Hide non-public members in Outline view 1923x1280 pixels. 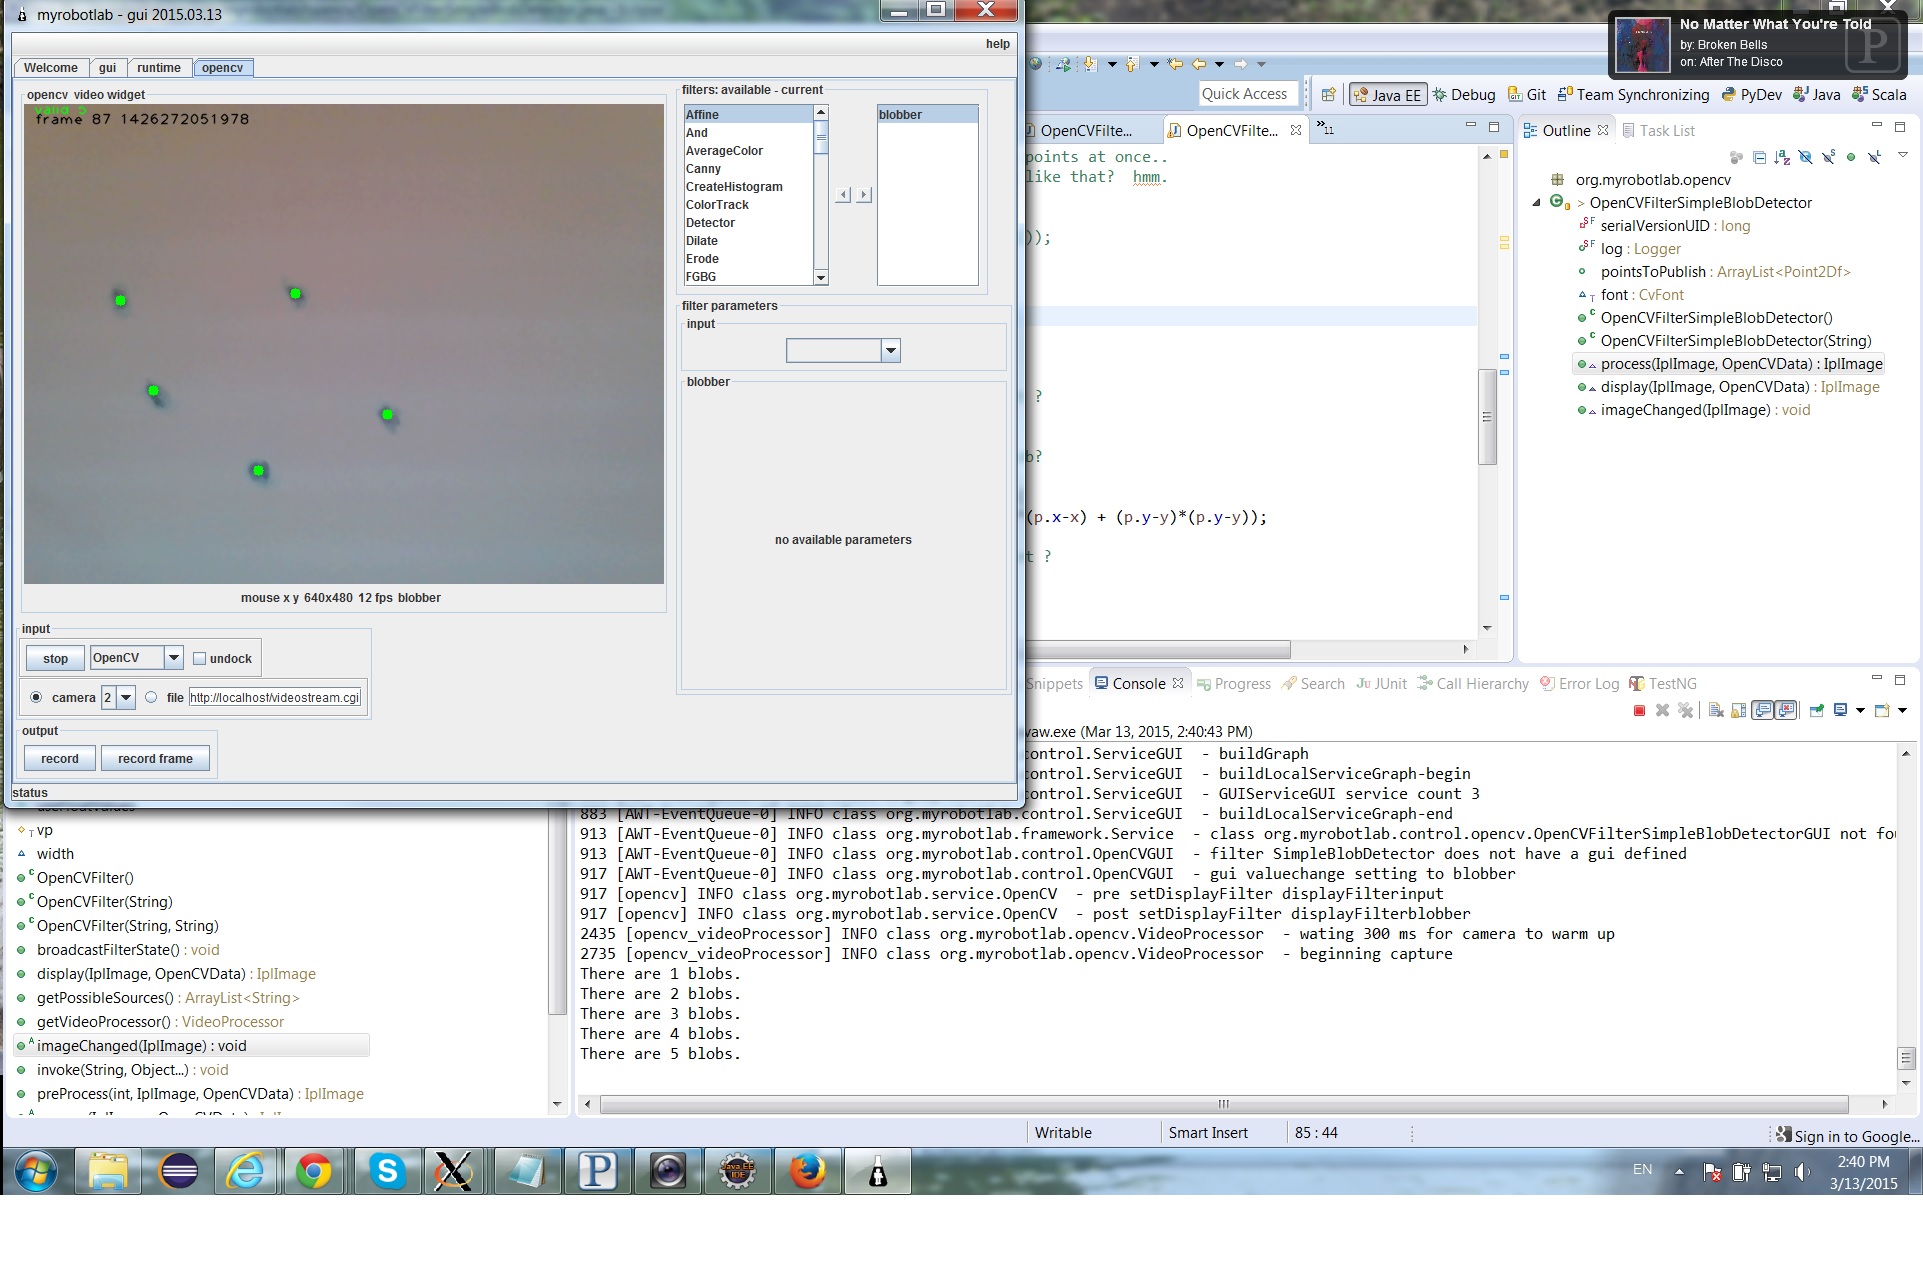tap(1851, 157)
